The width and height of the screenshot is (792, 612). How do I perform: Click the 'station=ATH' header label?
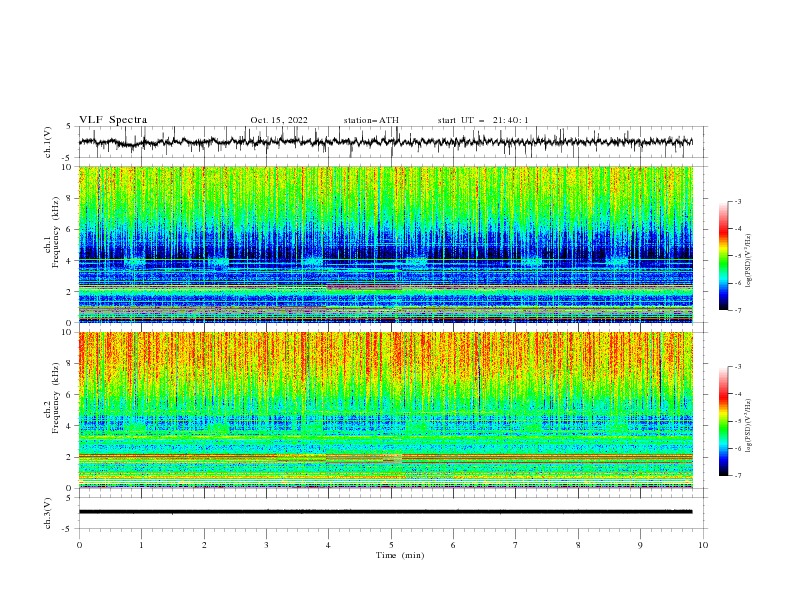(x=371, y=120)
